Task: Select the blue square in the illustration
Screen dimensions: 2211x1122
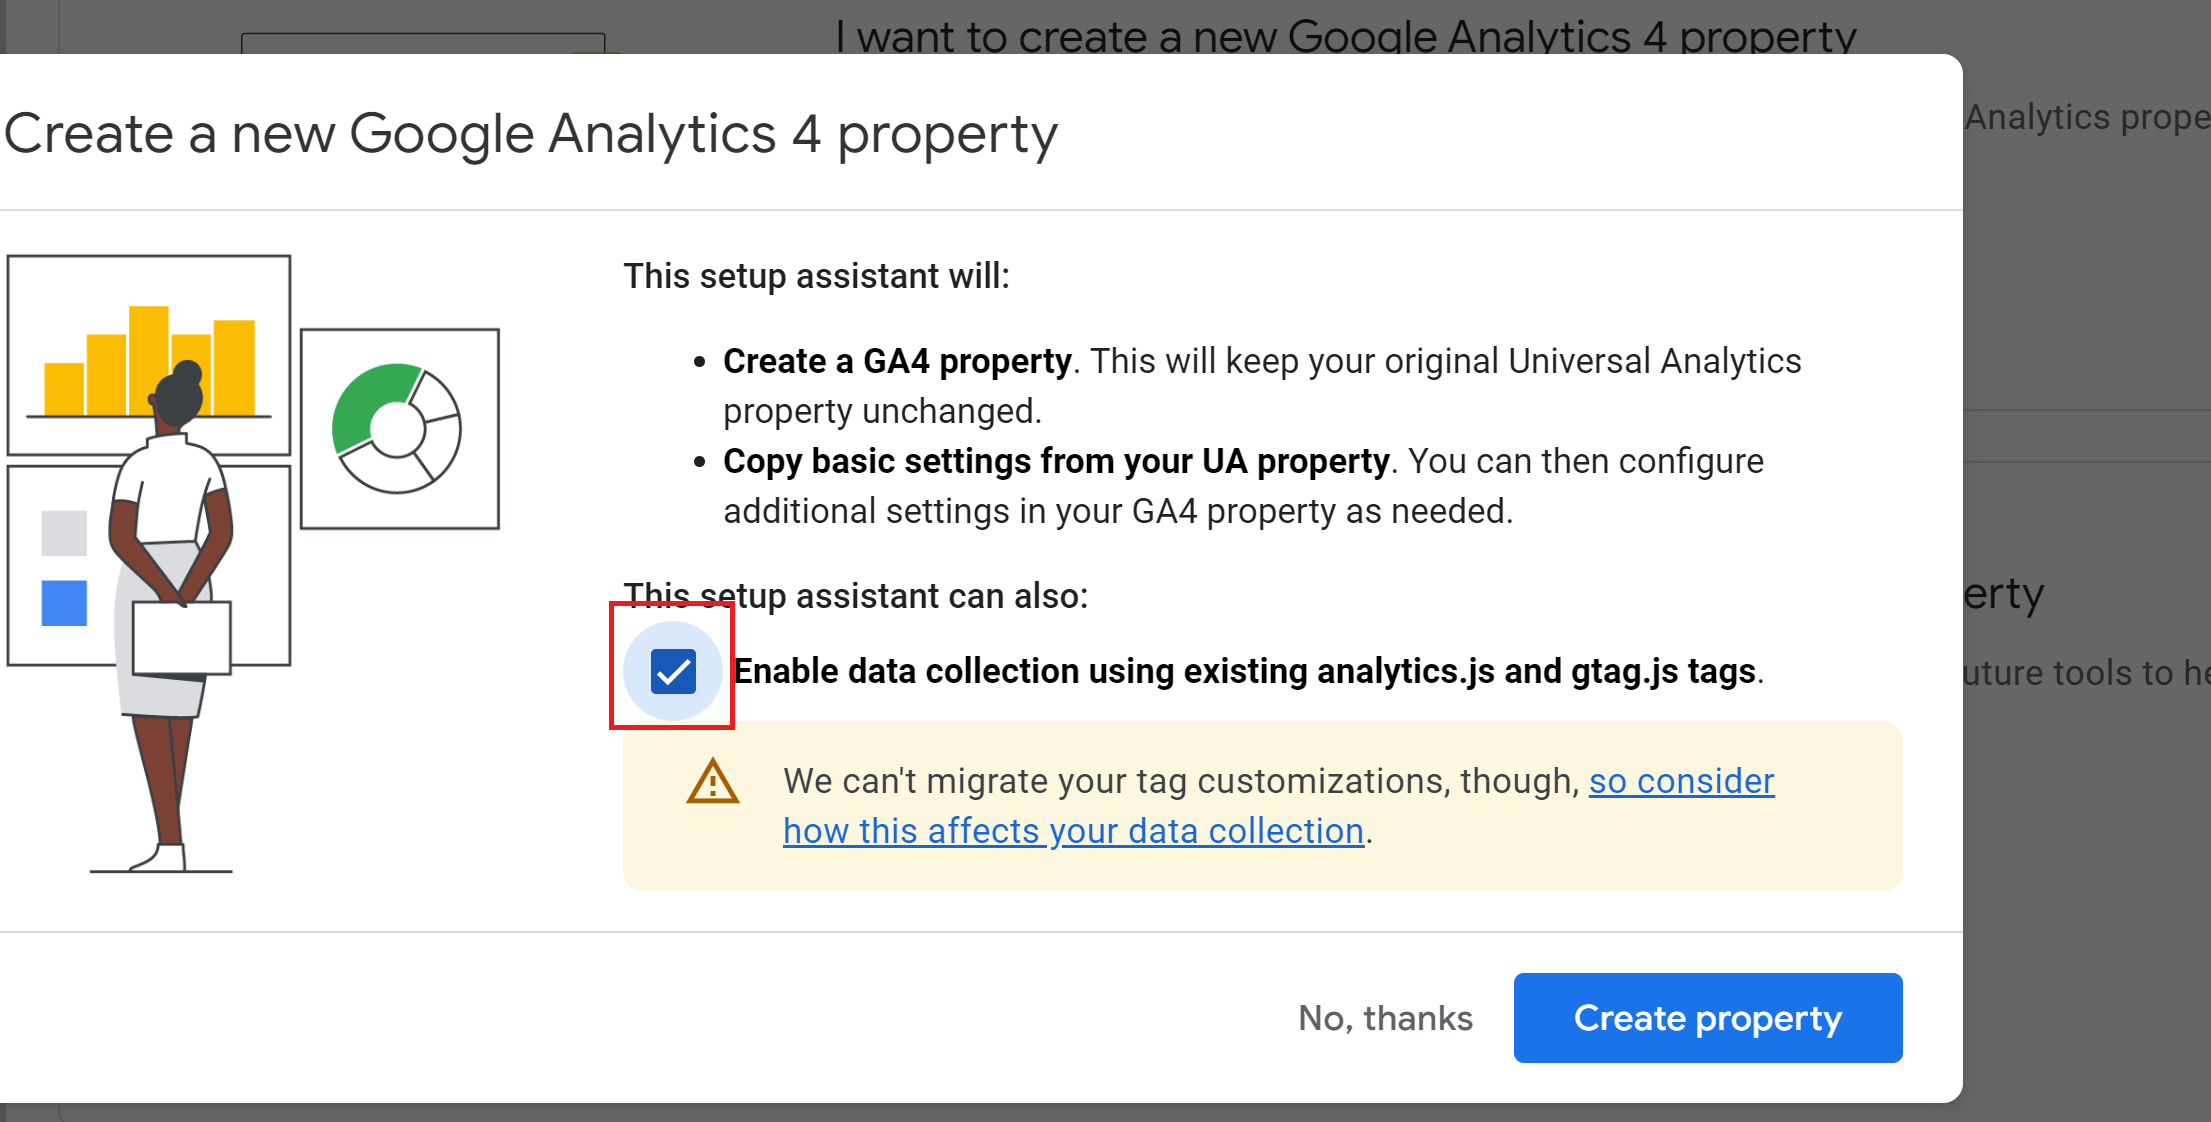Action: point(64,603)
